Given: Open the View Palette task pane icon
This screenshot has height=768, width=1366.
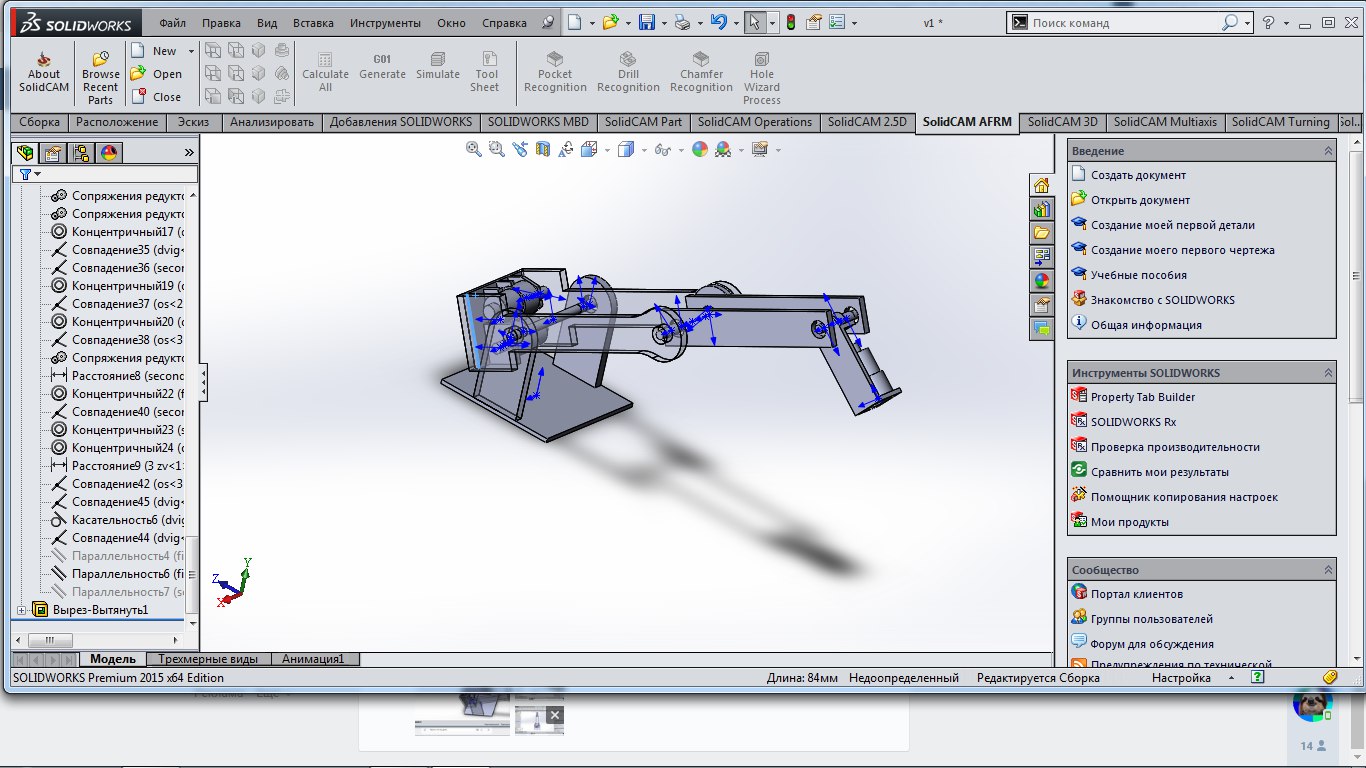Looking at the screenshot, I should (1041, 257).
